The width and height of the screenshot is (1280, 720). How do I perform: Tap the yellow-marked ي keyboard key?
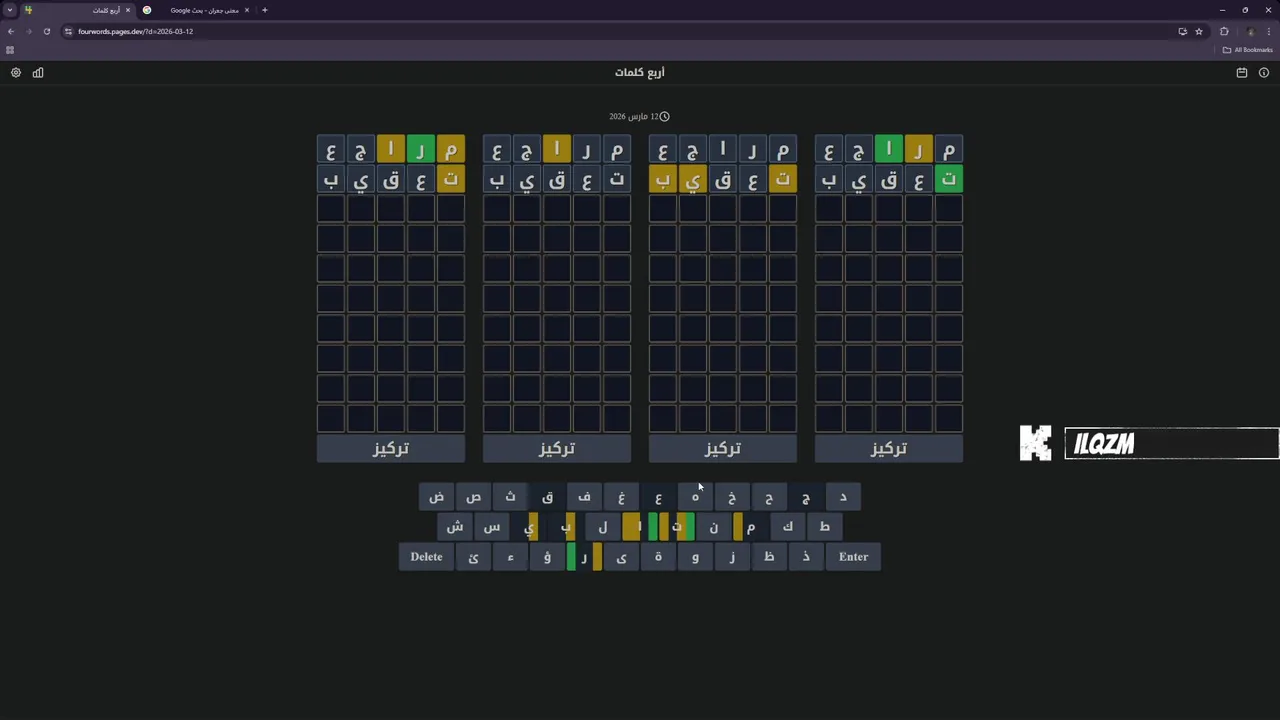[529, 527]
